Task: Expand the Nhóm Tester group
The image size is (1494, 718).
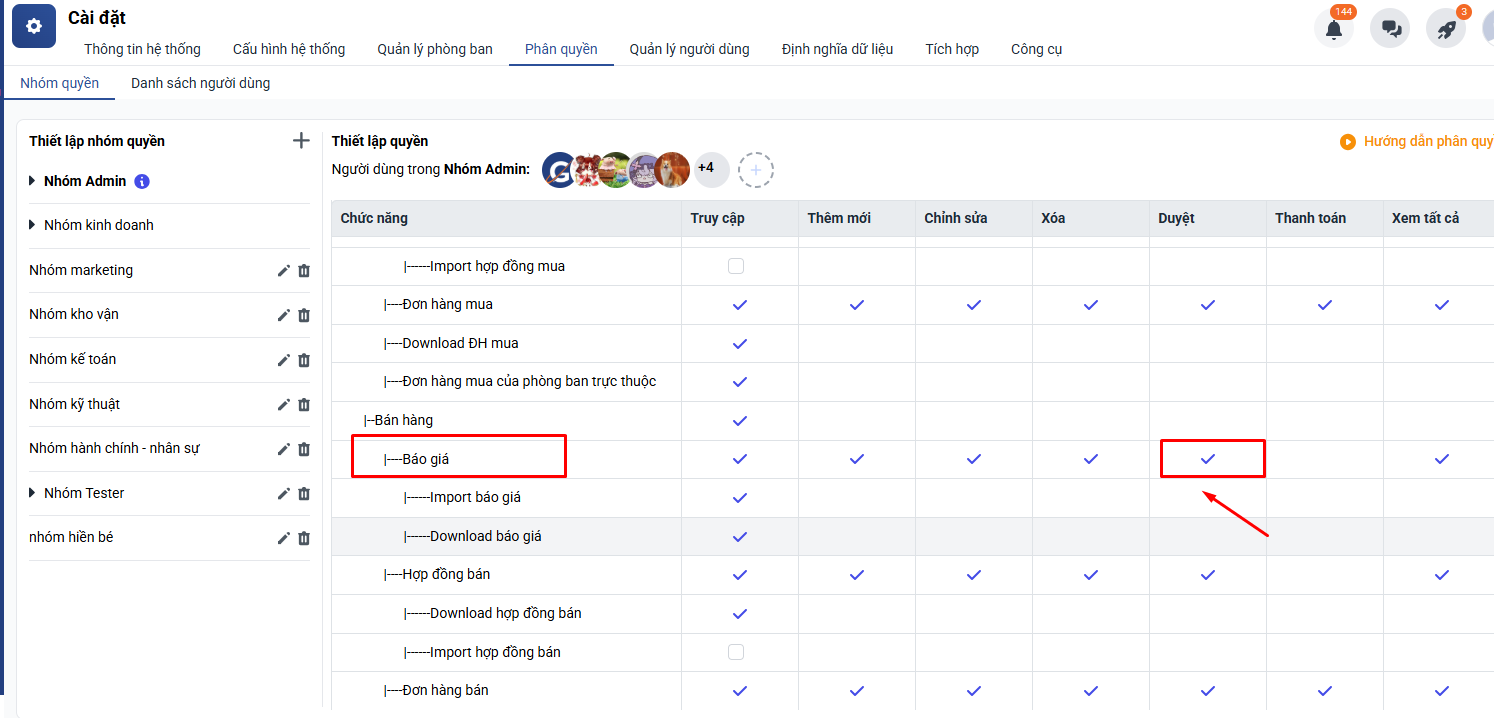Action: (x=33, y=493)
